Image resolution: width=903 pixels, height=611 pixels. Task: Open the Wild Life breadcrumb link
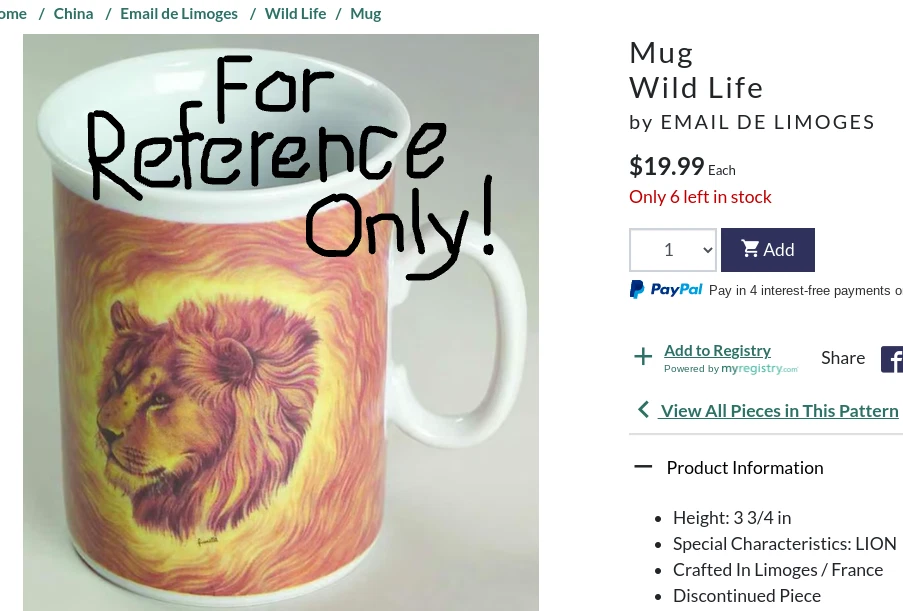click(x=295, y=14)
